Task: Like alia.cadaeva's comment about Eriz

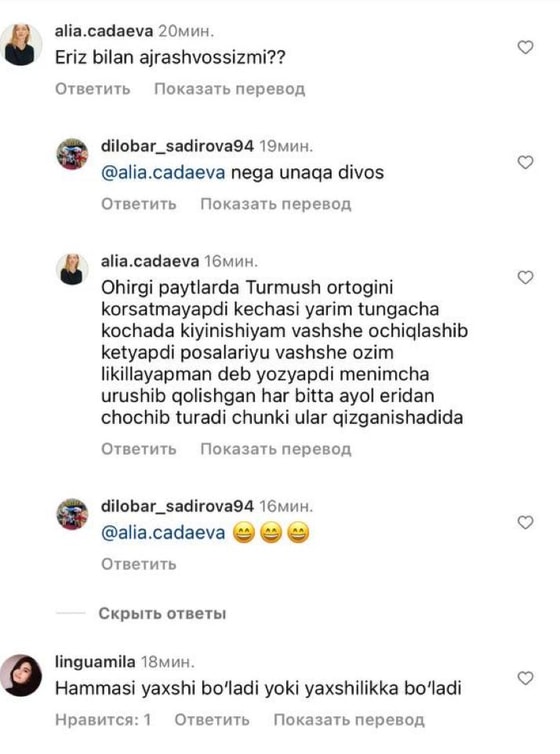Action: point(525,47)
